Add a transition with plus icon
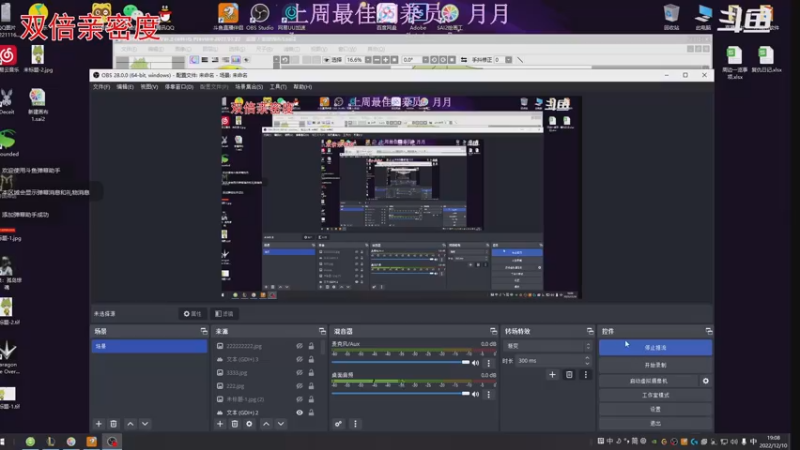This screenshot has height=450, width=800. (x=552, y=375)
